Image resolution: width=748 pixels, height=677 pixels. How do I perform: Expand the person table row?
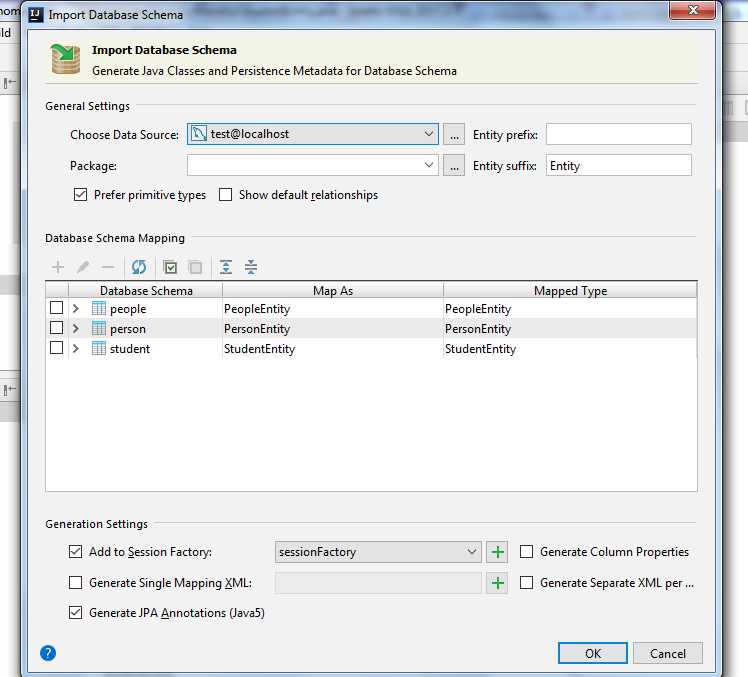(75, 329)
